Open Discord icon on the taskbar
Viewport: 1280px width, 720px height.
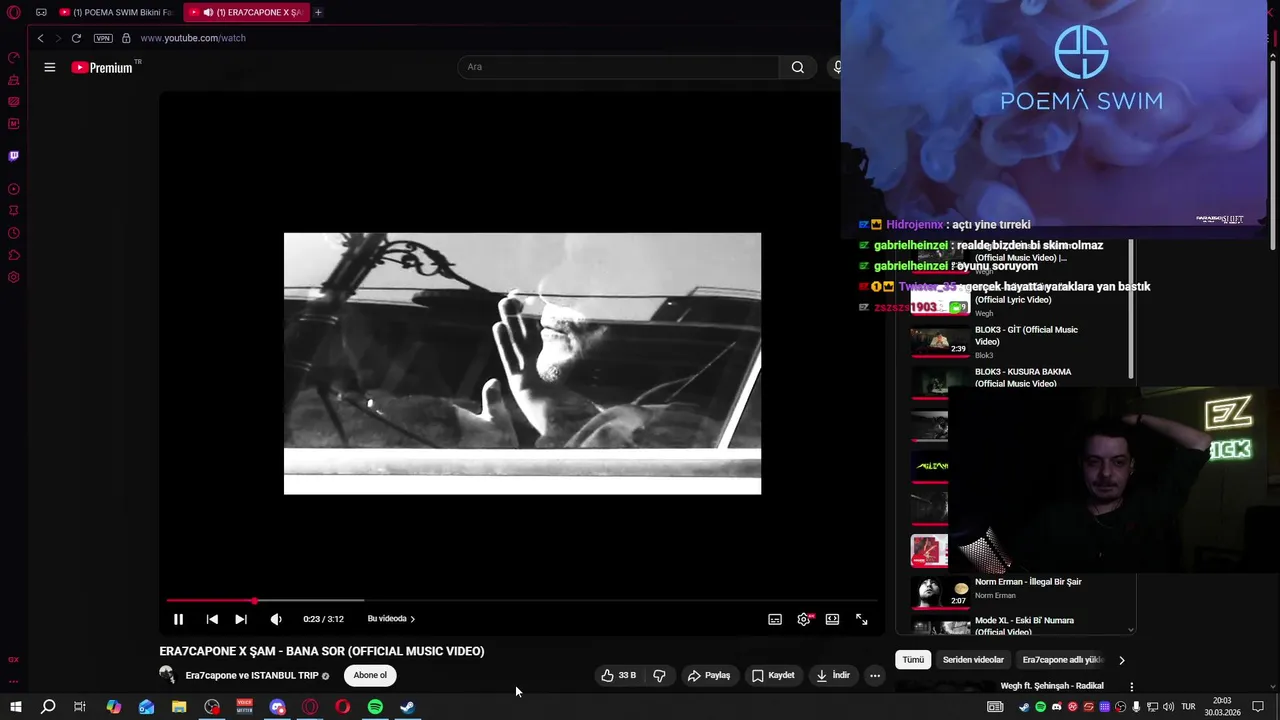pos(277,707)
